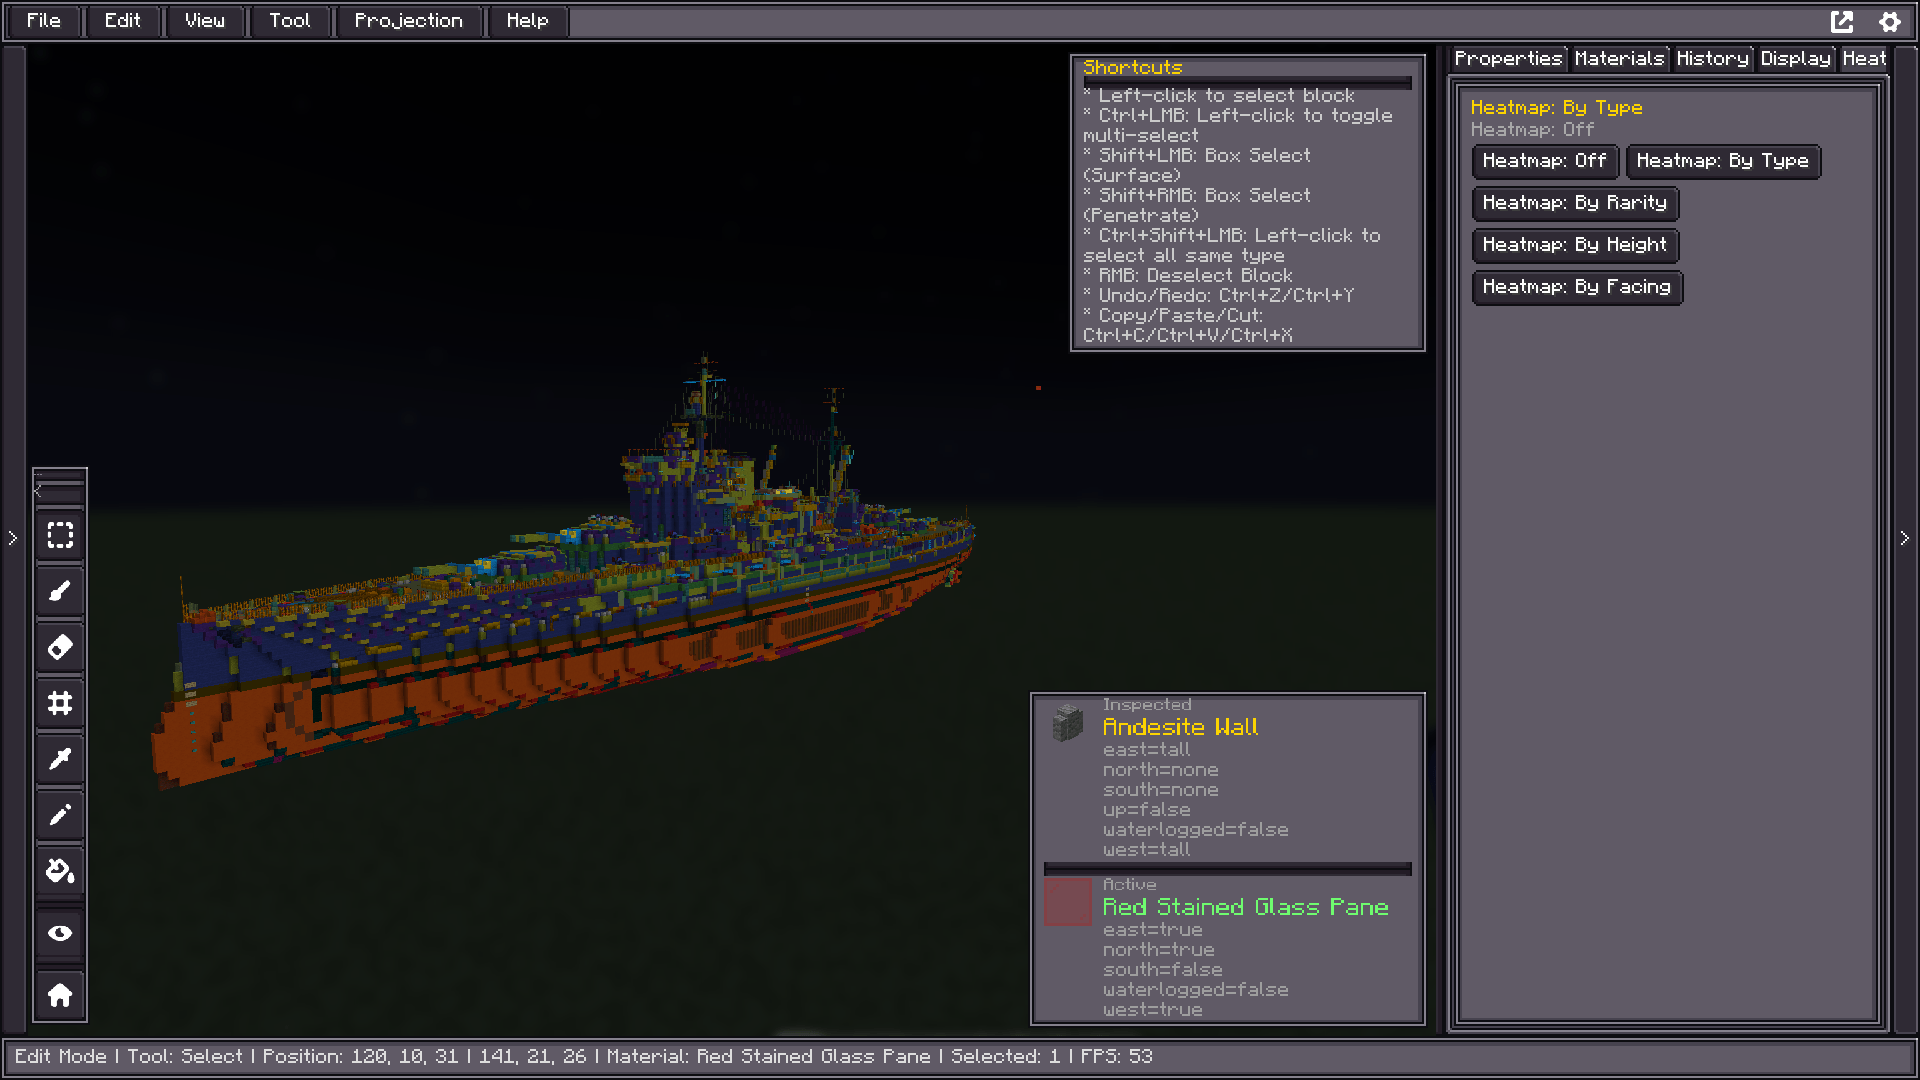Click status bar 'Tool: Select' entry
This screenshot has width=1920, height=1080.
click(185, 1057)
